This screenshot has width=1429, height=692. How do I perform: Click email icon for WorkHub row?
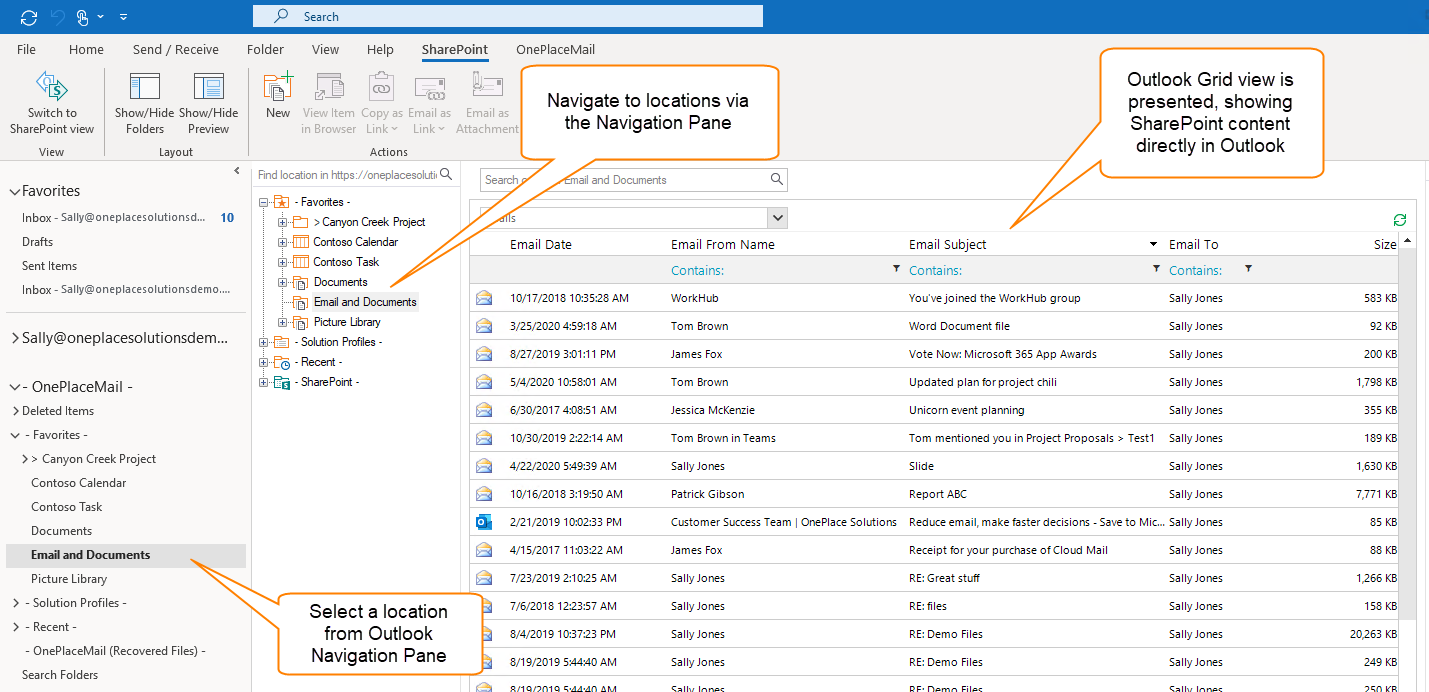[x=485, y=298]
